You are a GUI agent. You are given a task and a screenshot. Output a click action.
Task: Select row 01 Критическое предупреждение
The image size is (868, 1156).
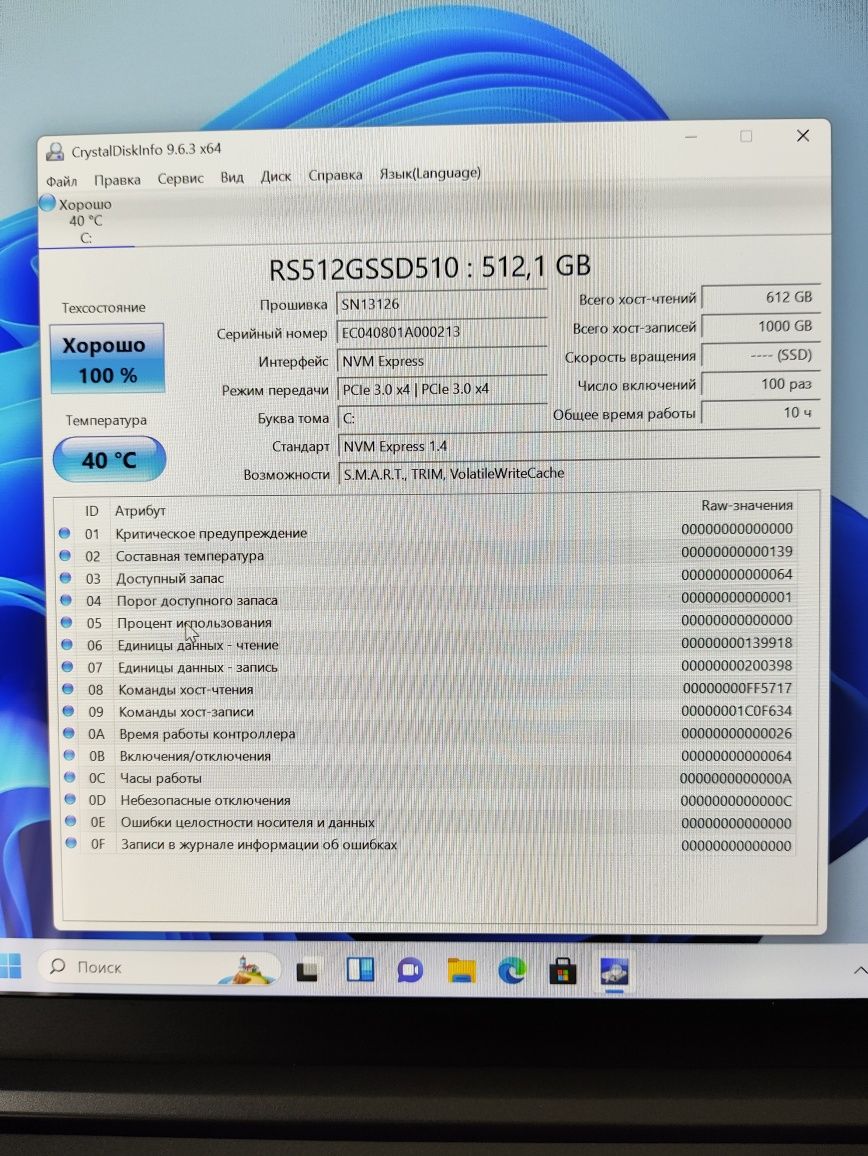(x=428, y=532)
